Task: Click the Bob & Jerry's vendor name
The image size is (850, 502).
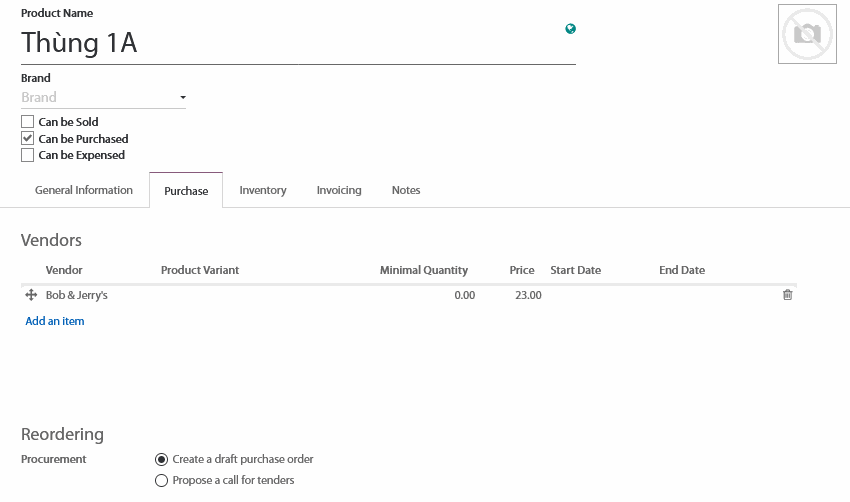Action: click(x=77, y=295)
